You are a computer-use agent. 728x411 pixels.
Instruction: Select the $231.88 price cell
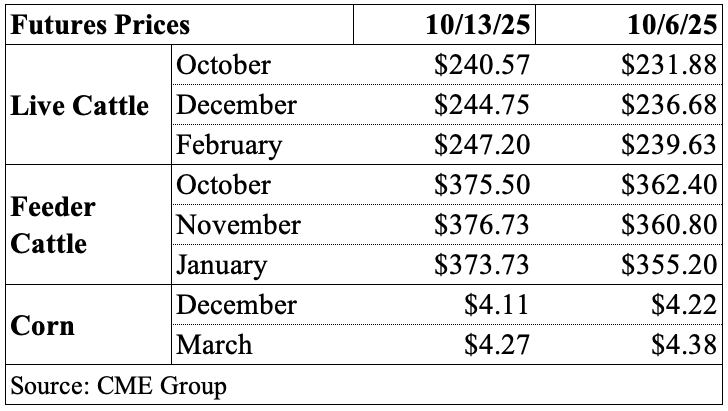pyautogui.click(x=670, y=65)
